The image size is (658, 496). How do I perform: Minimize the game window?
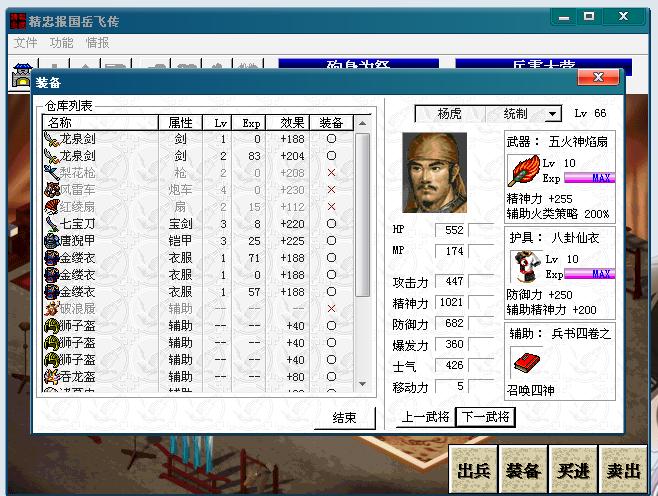pyautogui.click(x=564, y=17)
